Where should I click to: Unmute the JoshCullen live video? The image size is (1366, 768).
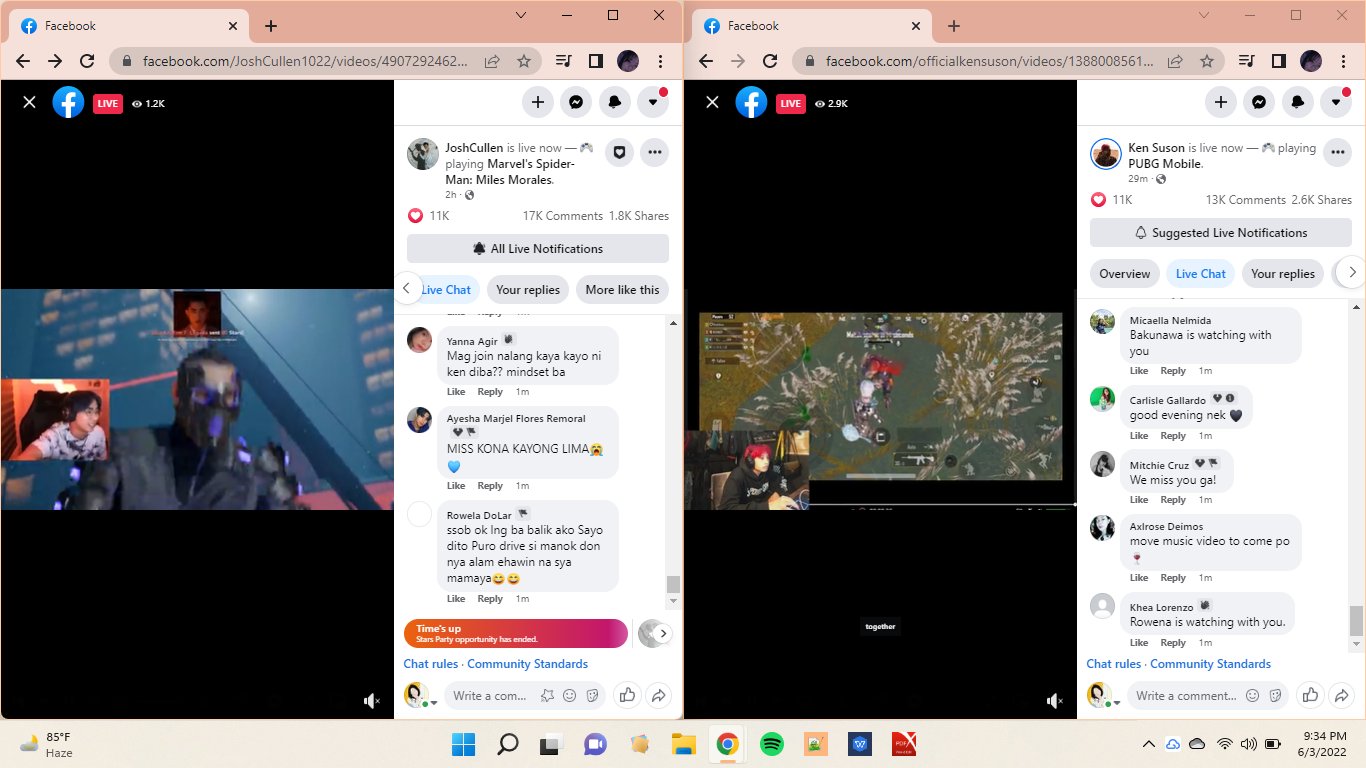(x=371, y=702)
